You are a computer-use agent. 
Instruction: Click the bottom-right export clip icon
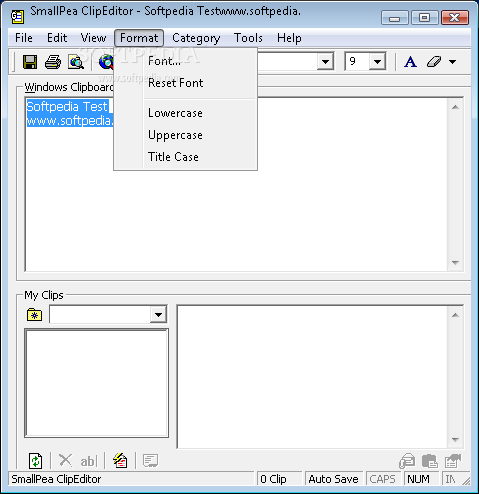coord(453,461)
